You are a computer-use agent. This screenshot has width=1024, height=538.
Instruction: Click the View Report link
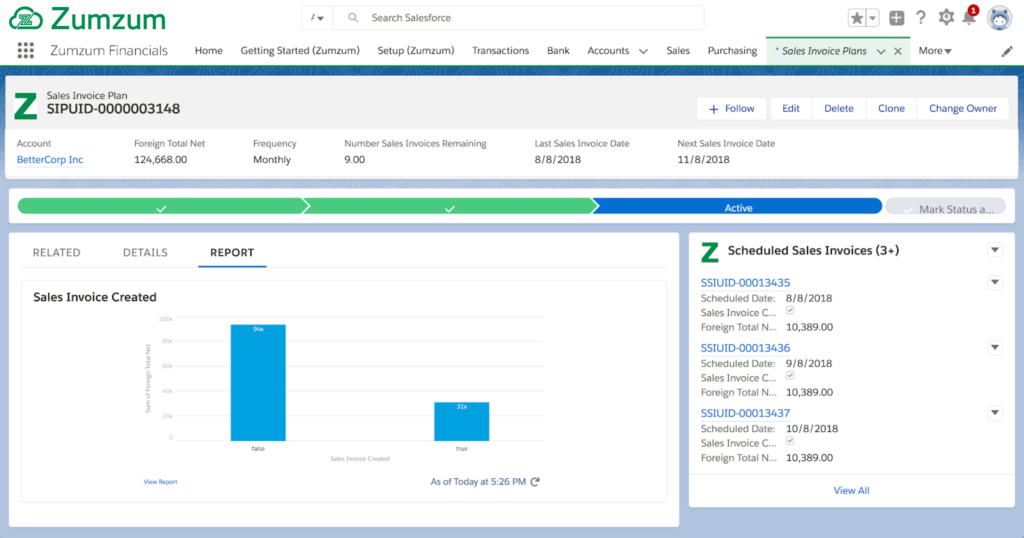pyautogui.click(x=160, y=482)
